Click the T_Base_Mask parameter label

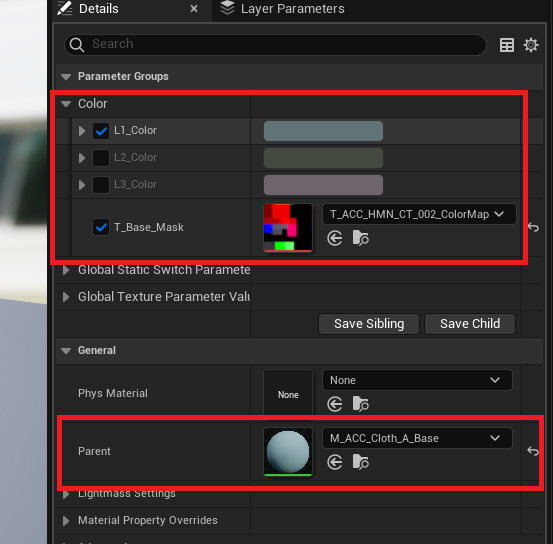(x=148, y=228)
